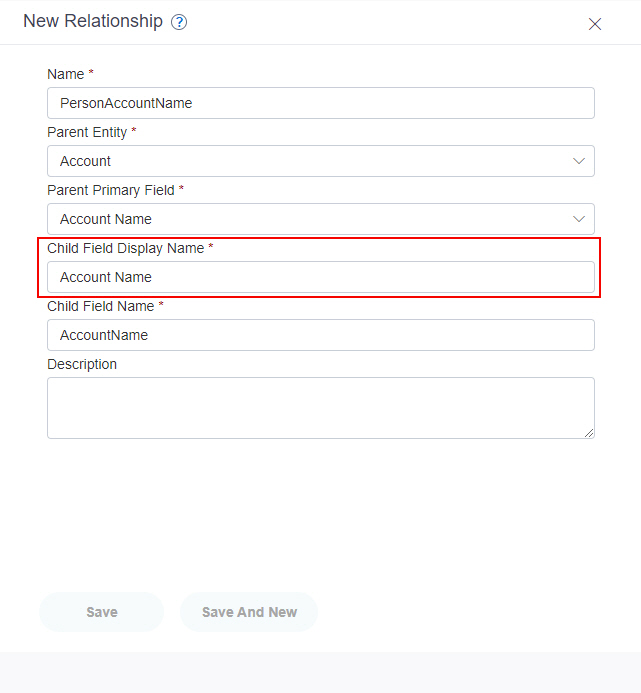Click the Save And New button
This screenshot has height=693, width=641.
click(x=249, y=612)
